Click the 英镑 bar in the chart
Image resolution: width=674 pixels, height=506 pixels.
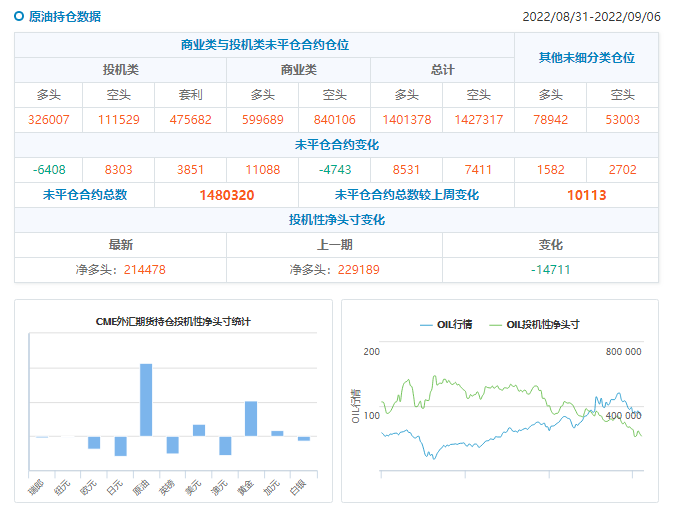(172, 445)
